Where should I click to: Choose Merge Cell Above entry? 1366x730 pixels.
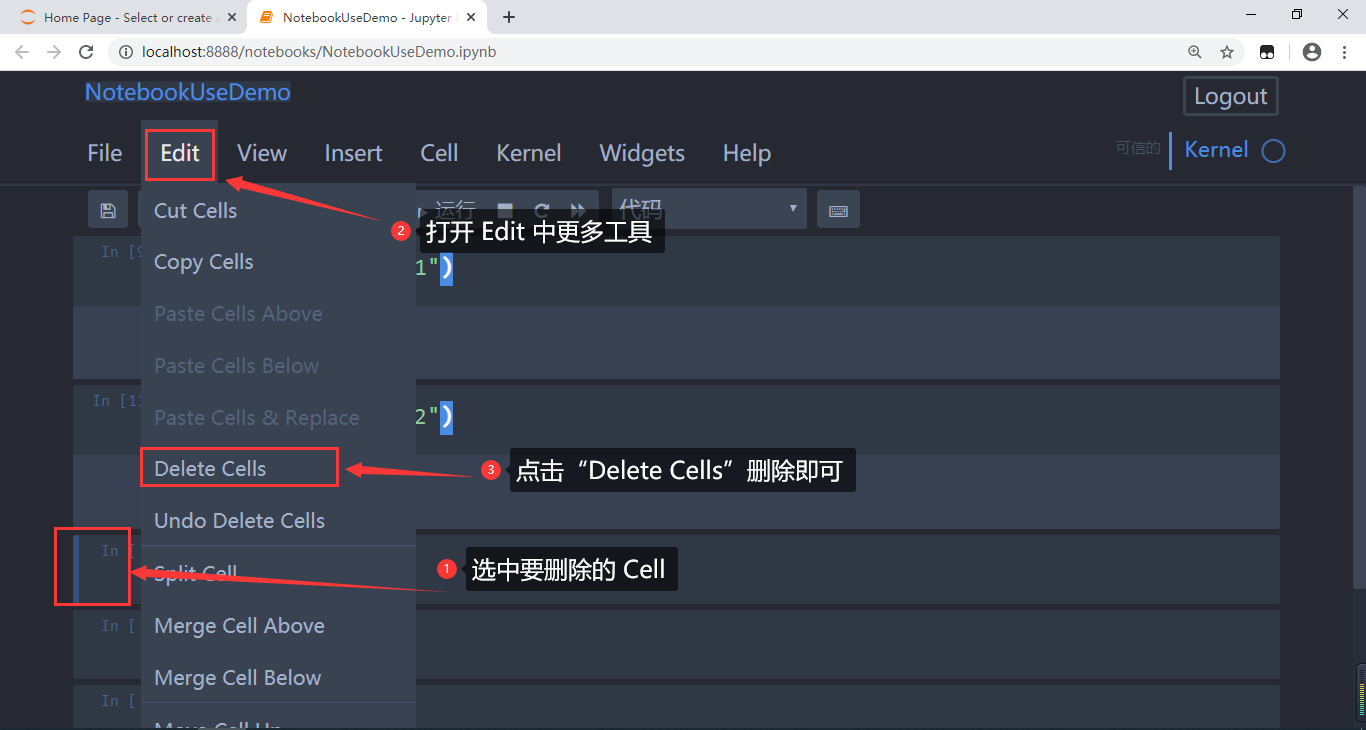click(x=278, y=626)
